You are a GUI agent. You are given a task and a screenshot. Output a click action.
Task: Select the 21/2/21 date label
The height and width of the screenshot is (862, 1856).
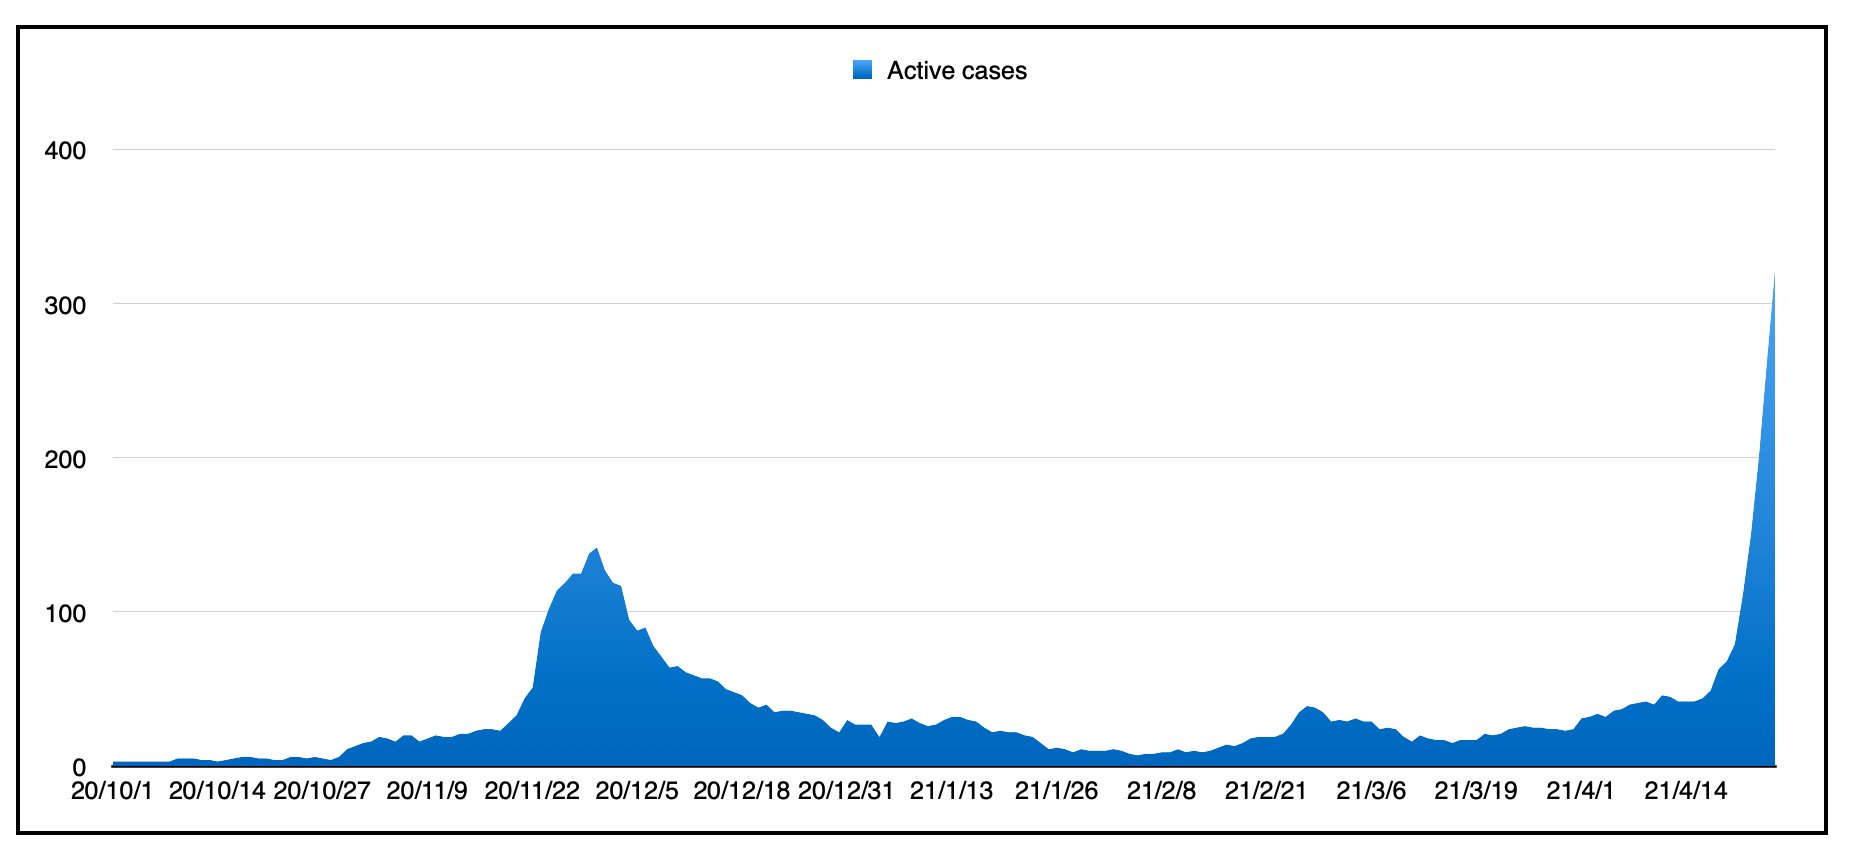[1266, 791]
